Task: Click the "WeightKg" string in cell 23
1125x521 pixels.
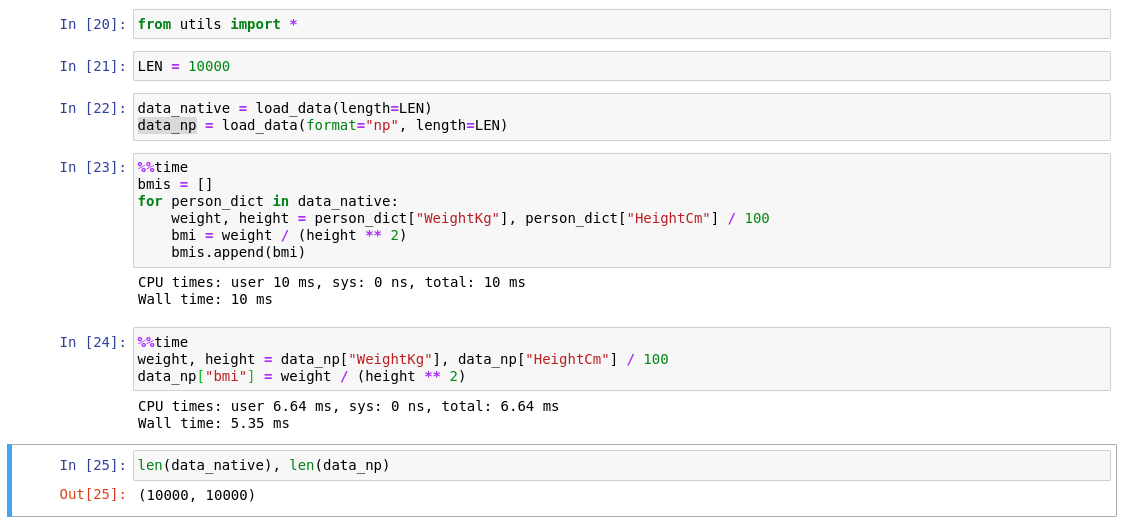Action: coord(458,218)
